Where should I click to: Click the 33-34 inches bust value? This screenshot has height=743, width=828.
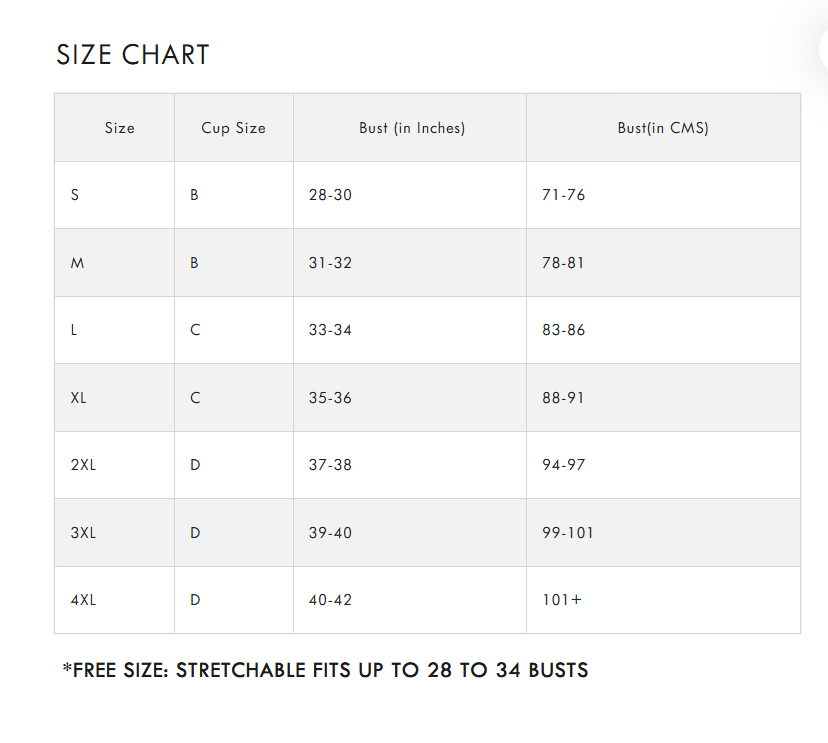pyautogui.click(x=331, y=330)
